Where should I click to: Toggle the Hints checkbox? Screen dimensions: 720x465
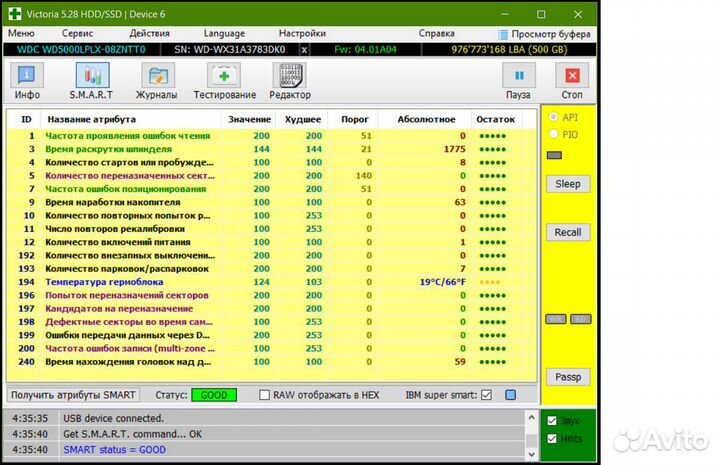(552, 439)
